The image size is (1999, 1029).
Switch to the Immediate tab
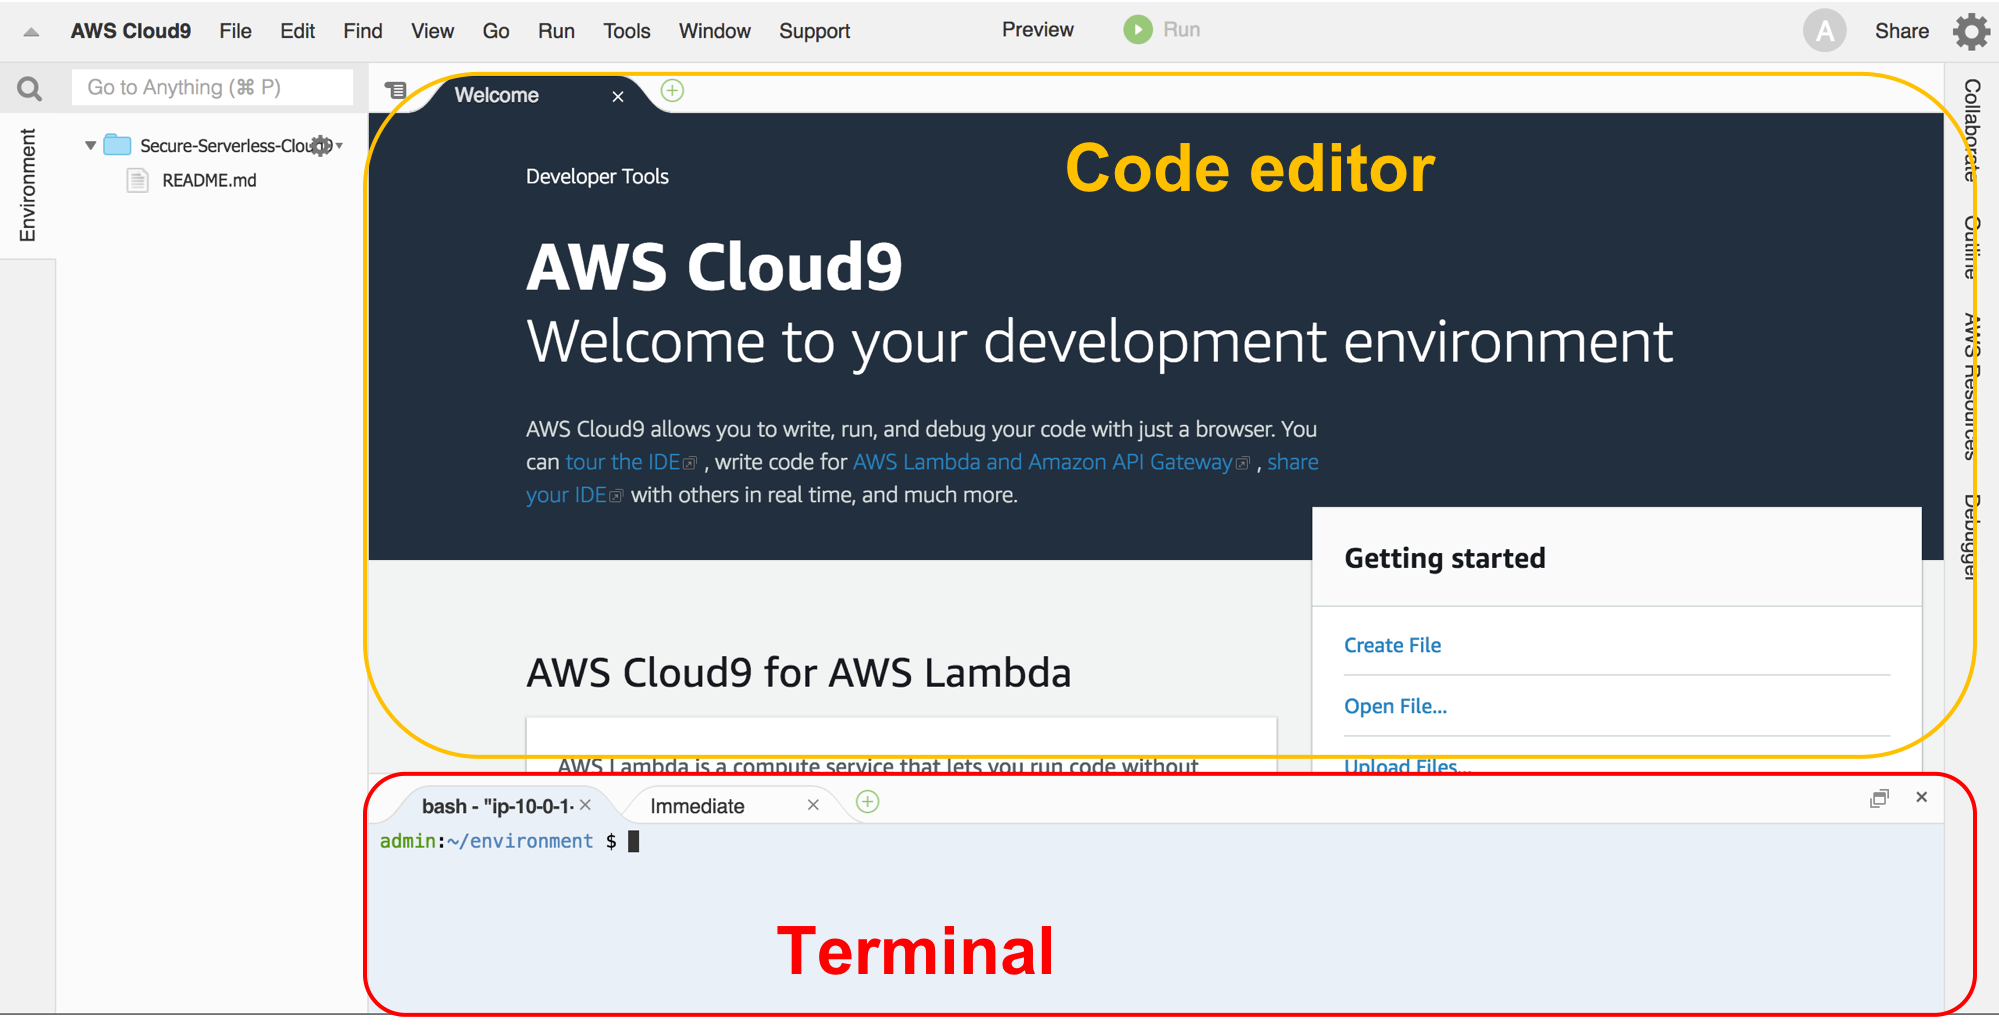697,806
